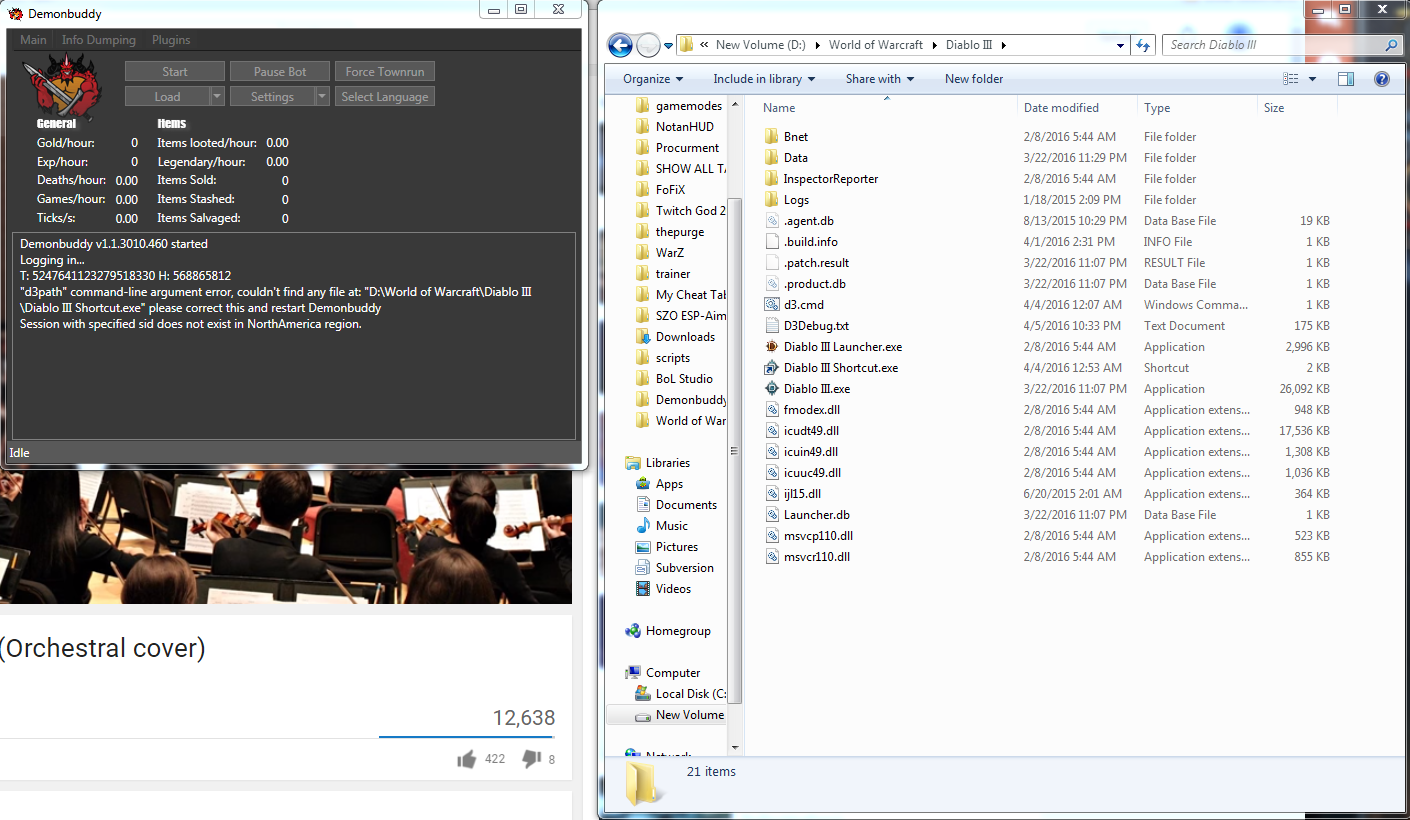Image resolution: width=1410 pixels, height=820 pixels.
Task: Click the thumbs down icon on video
Action: click(532, 759)
